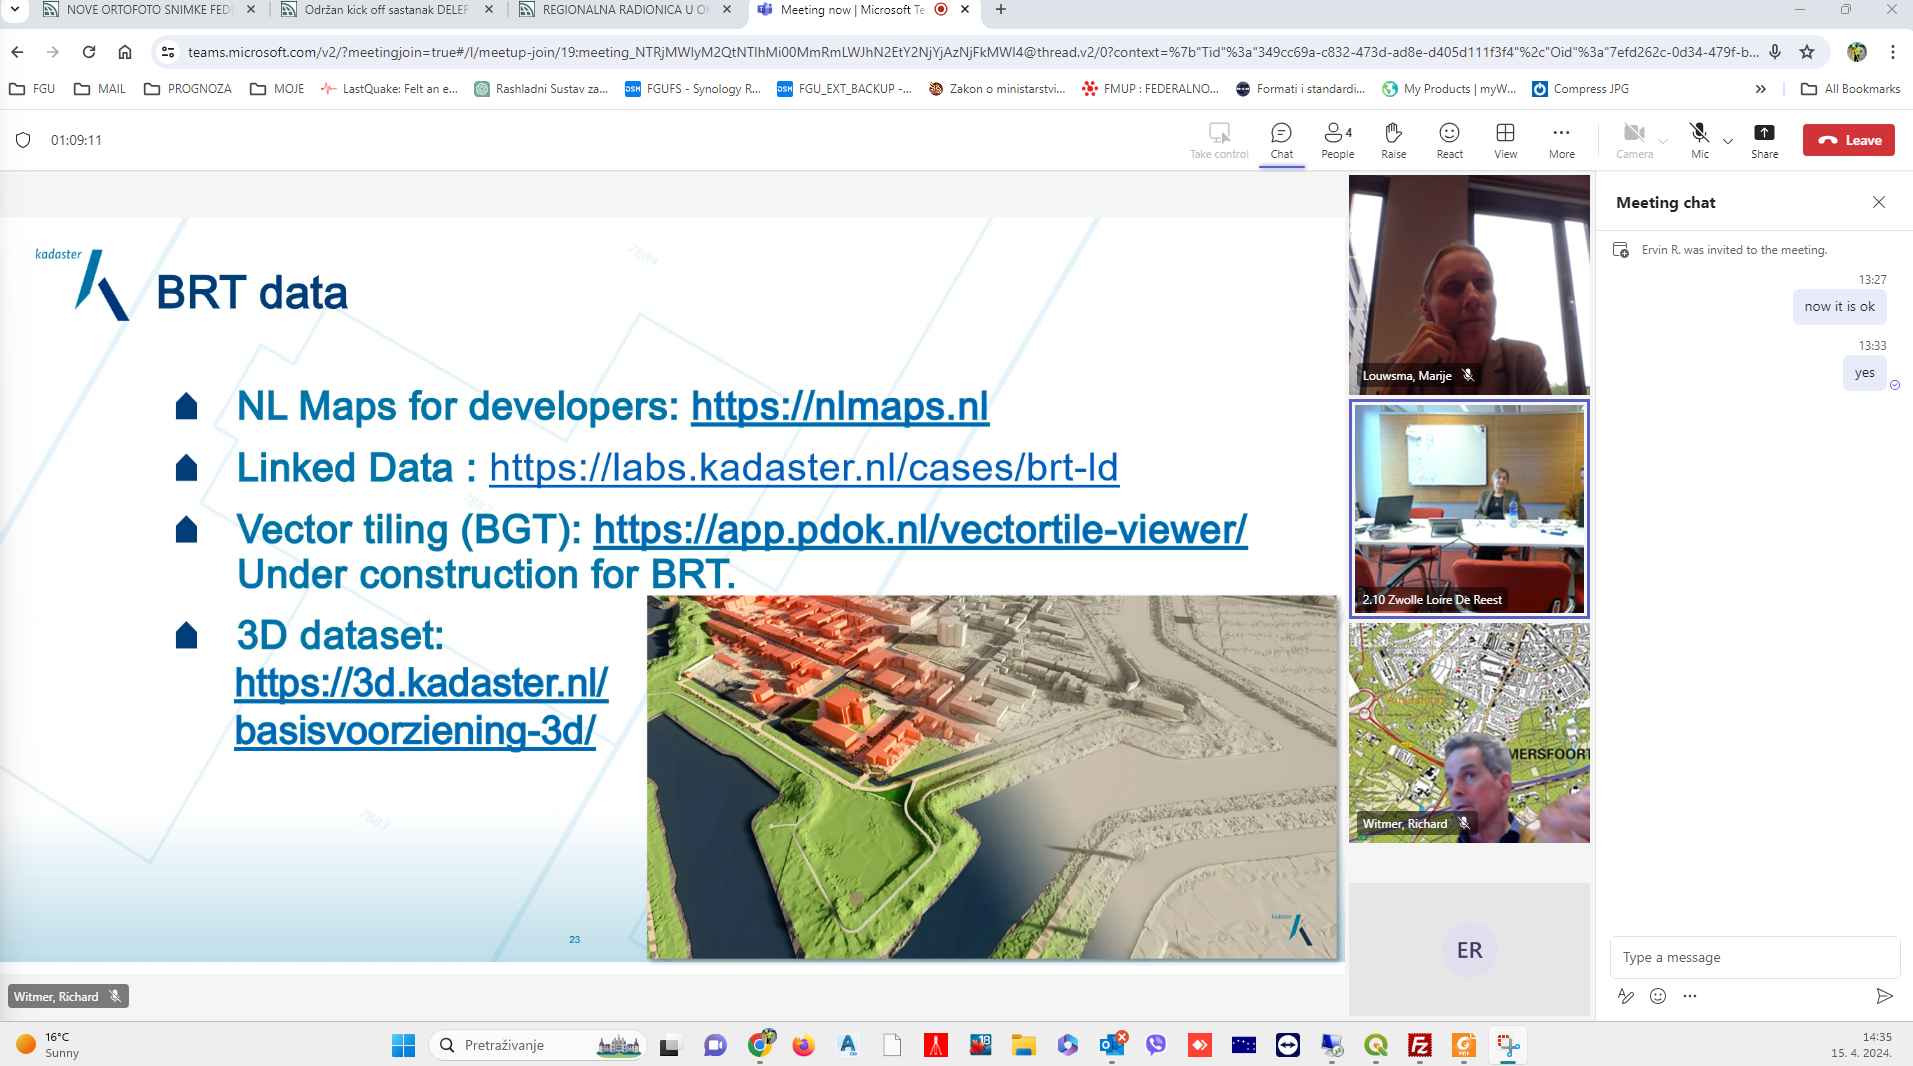Open message formatting options icon
The height and width of the screenshot is (1066, 1913).
(x=1626, y=996)
